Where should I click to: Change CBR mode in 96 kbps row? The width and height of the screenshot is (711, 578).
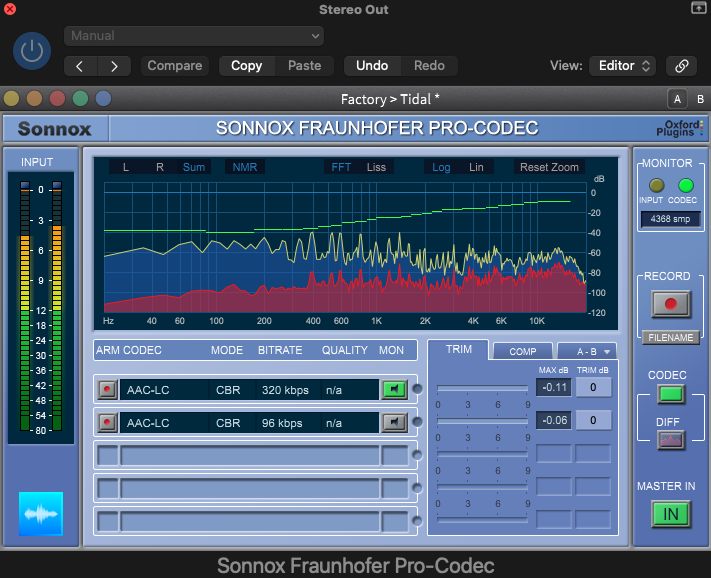click(x=232, y=423)
